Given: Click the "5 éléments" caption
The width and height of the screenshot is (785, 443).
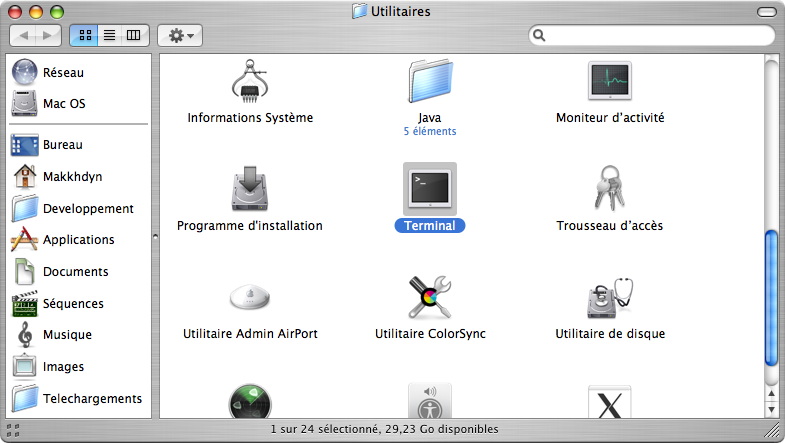Looking at the screenshot, I should [x=430, y=131].
